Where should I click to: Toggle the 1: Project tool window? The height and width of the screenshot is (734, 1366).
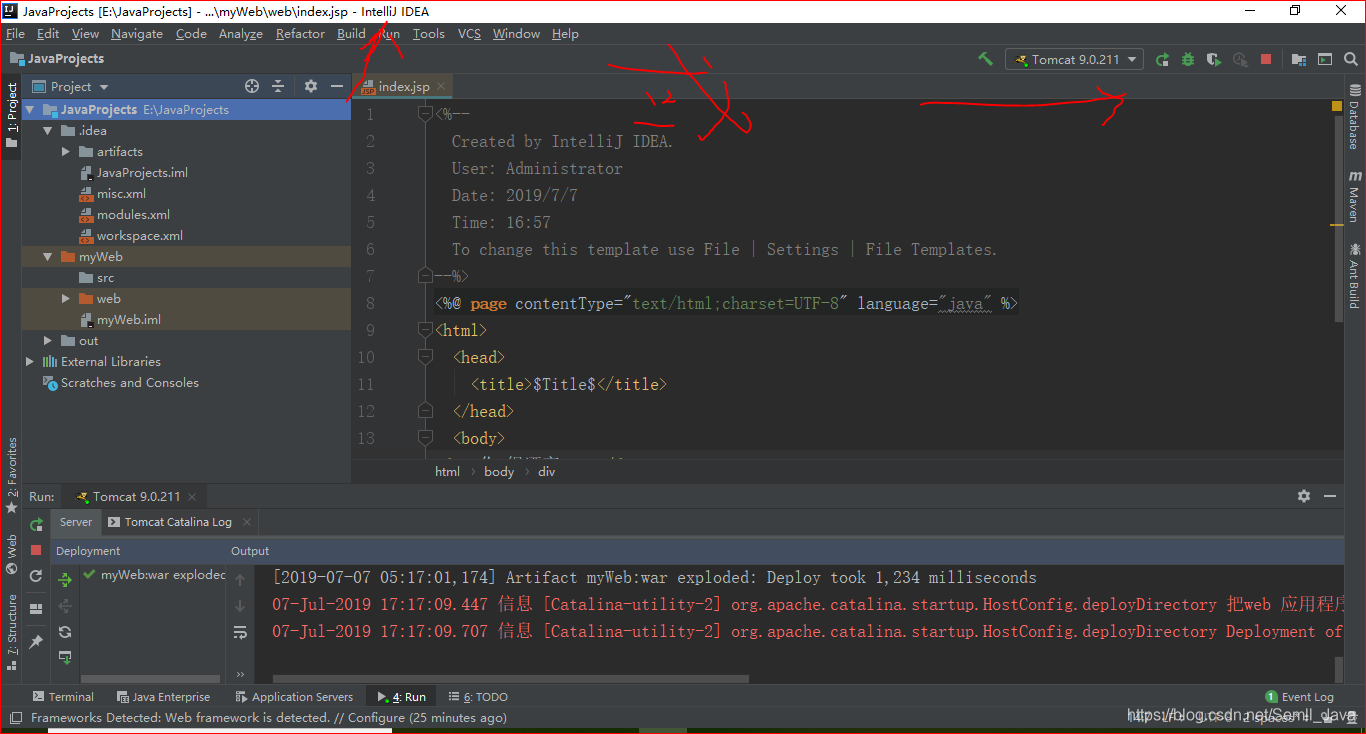[x=11, y=114]
